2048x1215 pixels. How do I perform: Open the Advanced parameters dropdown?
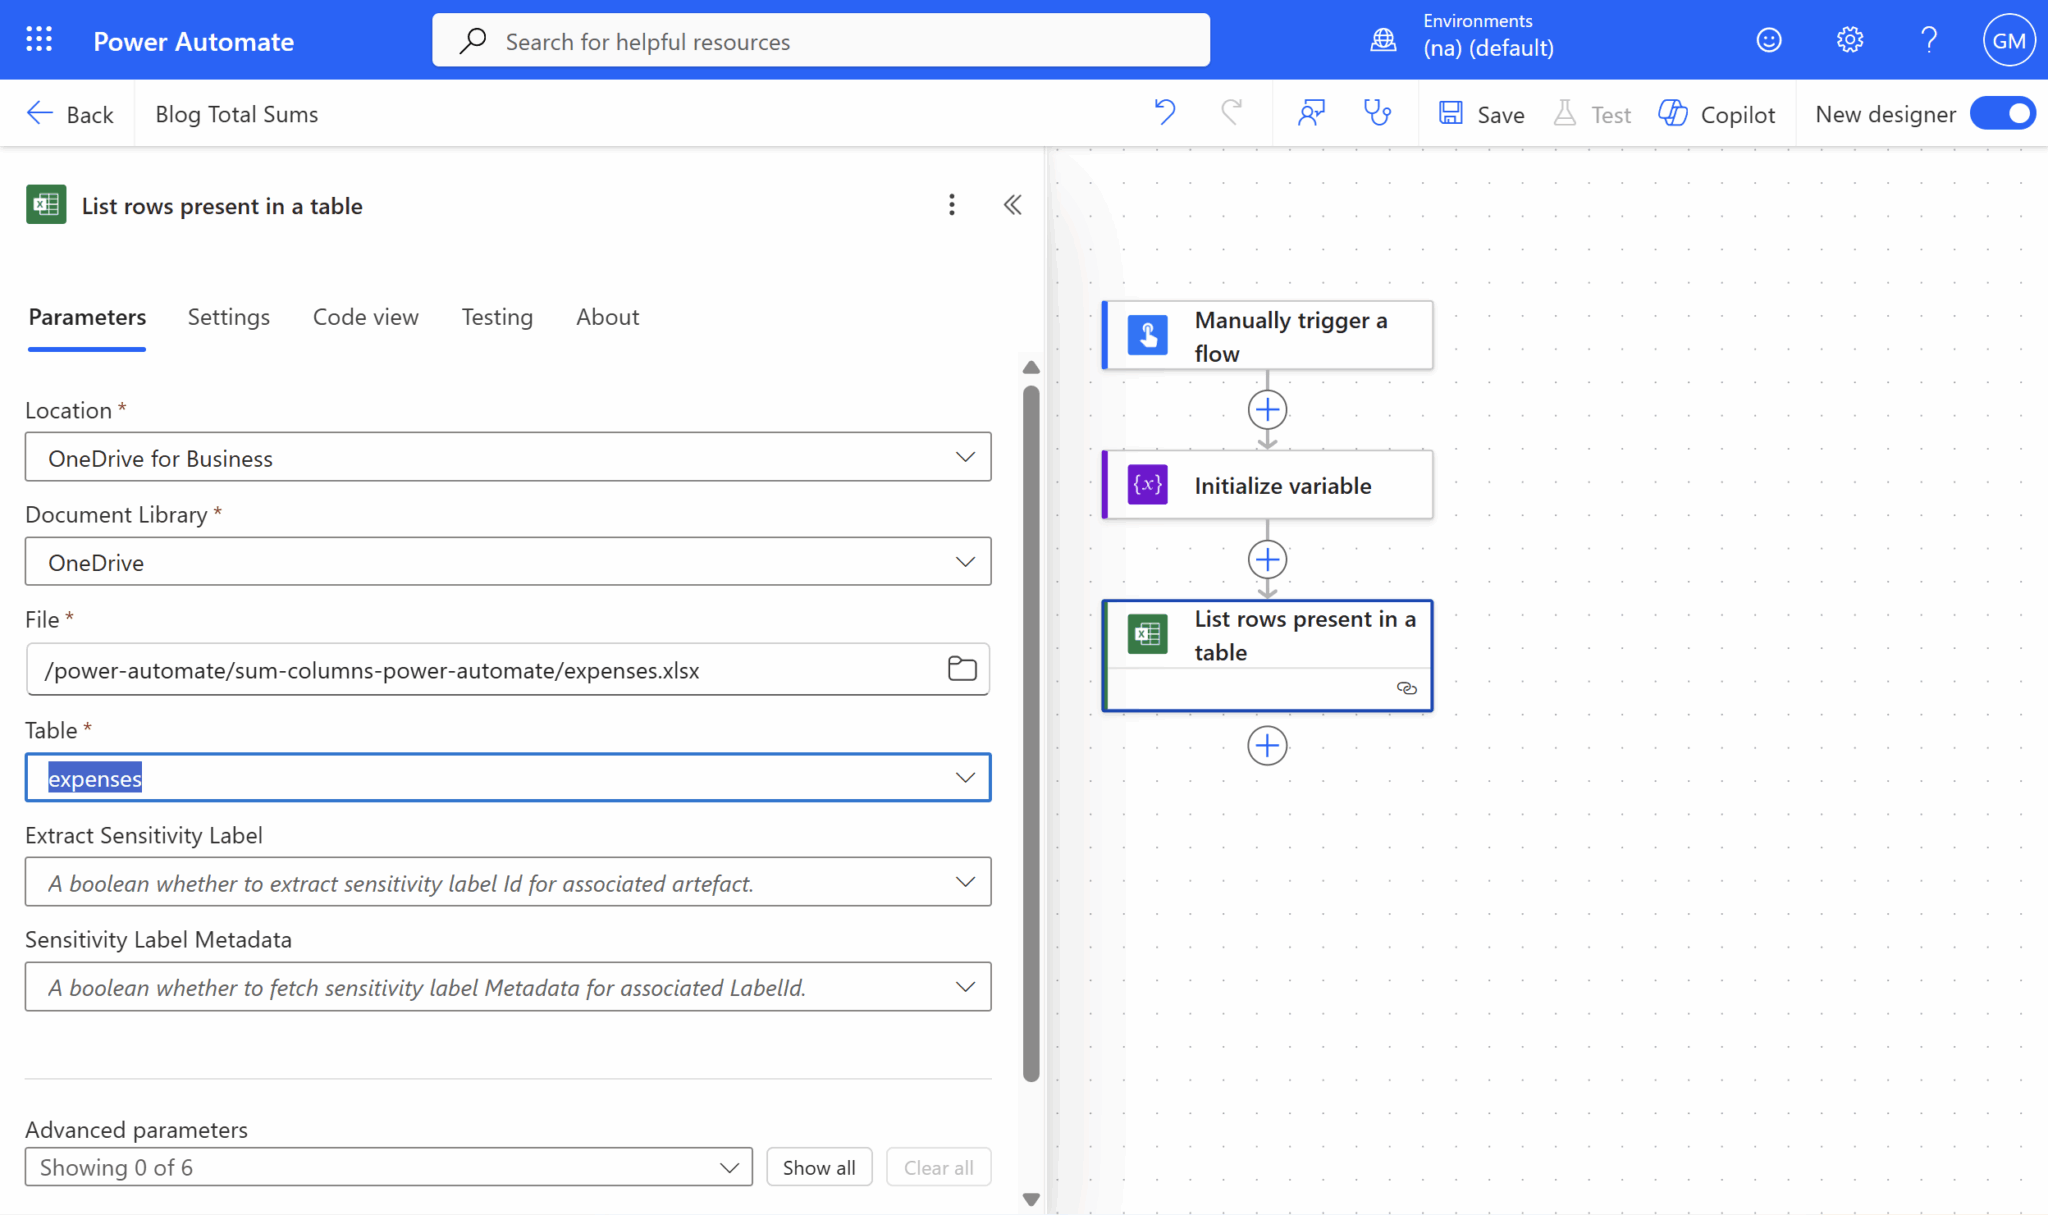click(x=388, y=1167)
